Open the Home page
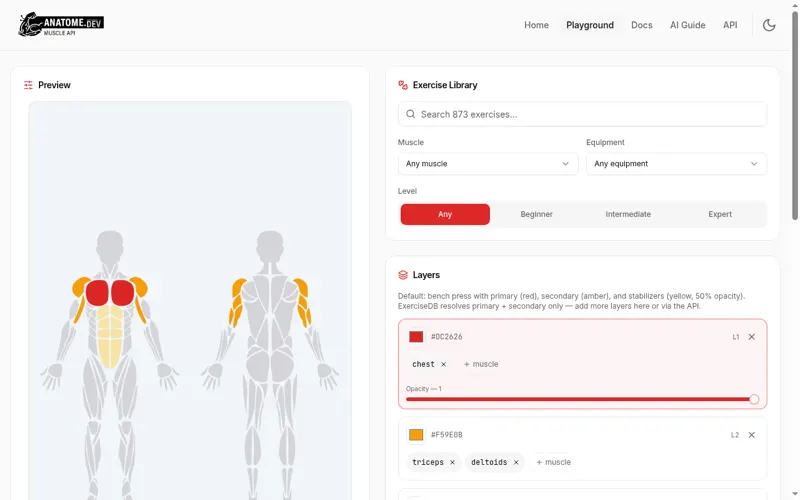This screenshot has width=800, height=500. click(536, 25)
